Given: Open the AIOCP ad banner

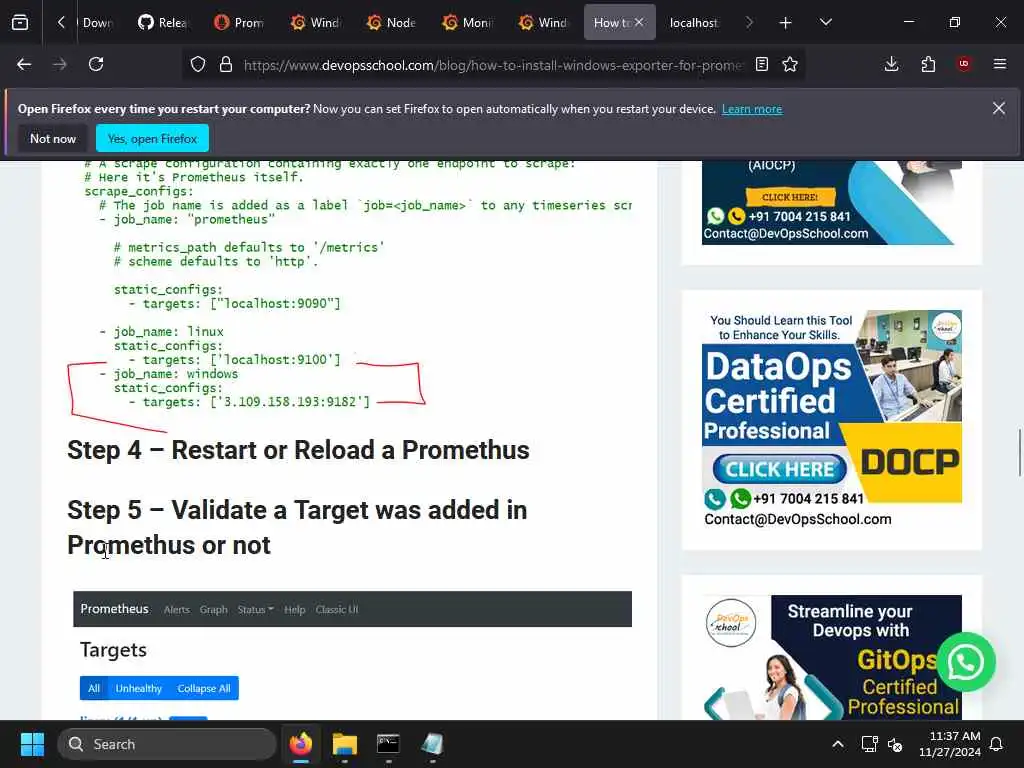Looking at the screenshot, I should tap(827, 202).
